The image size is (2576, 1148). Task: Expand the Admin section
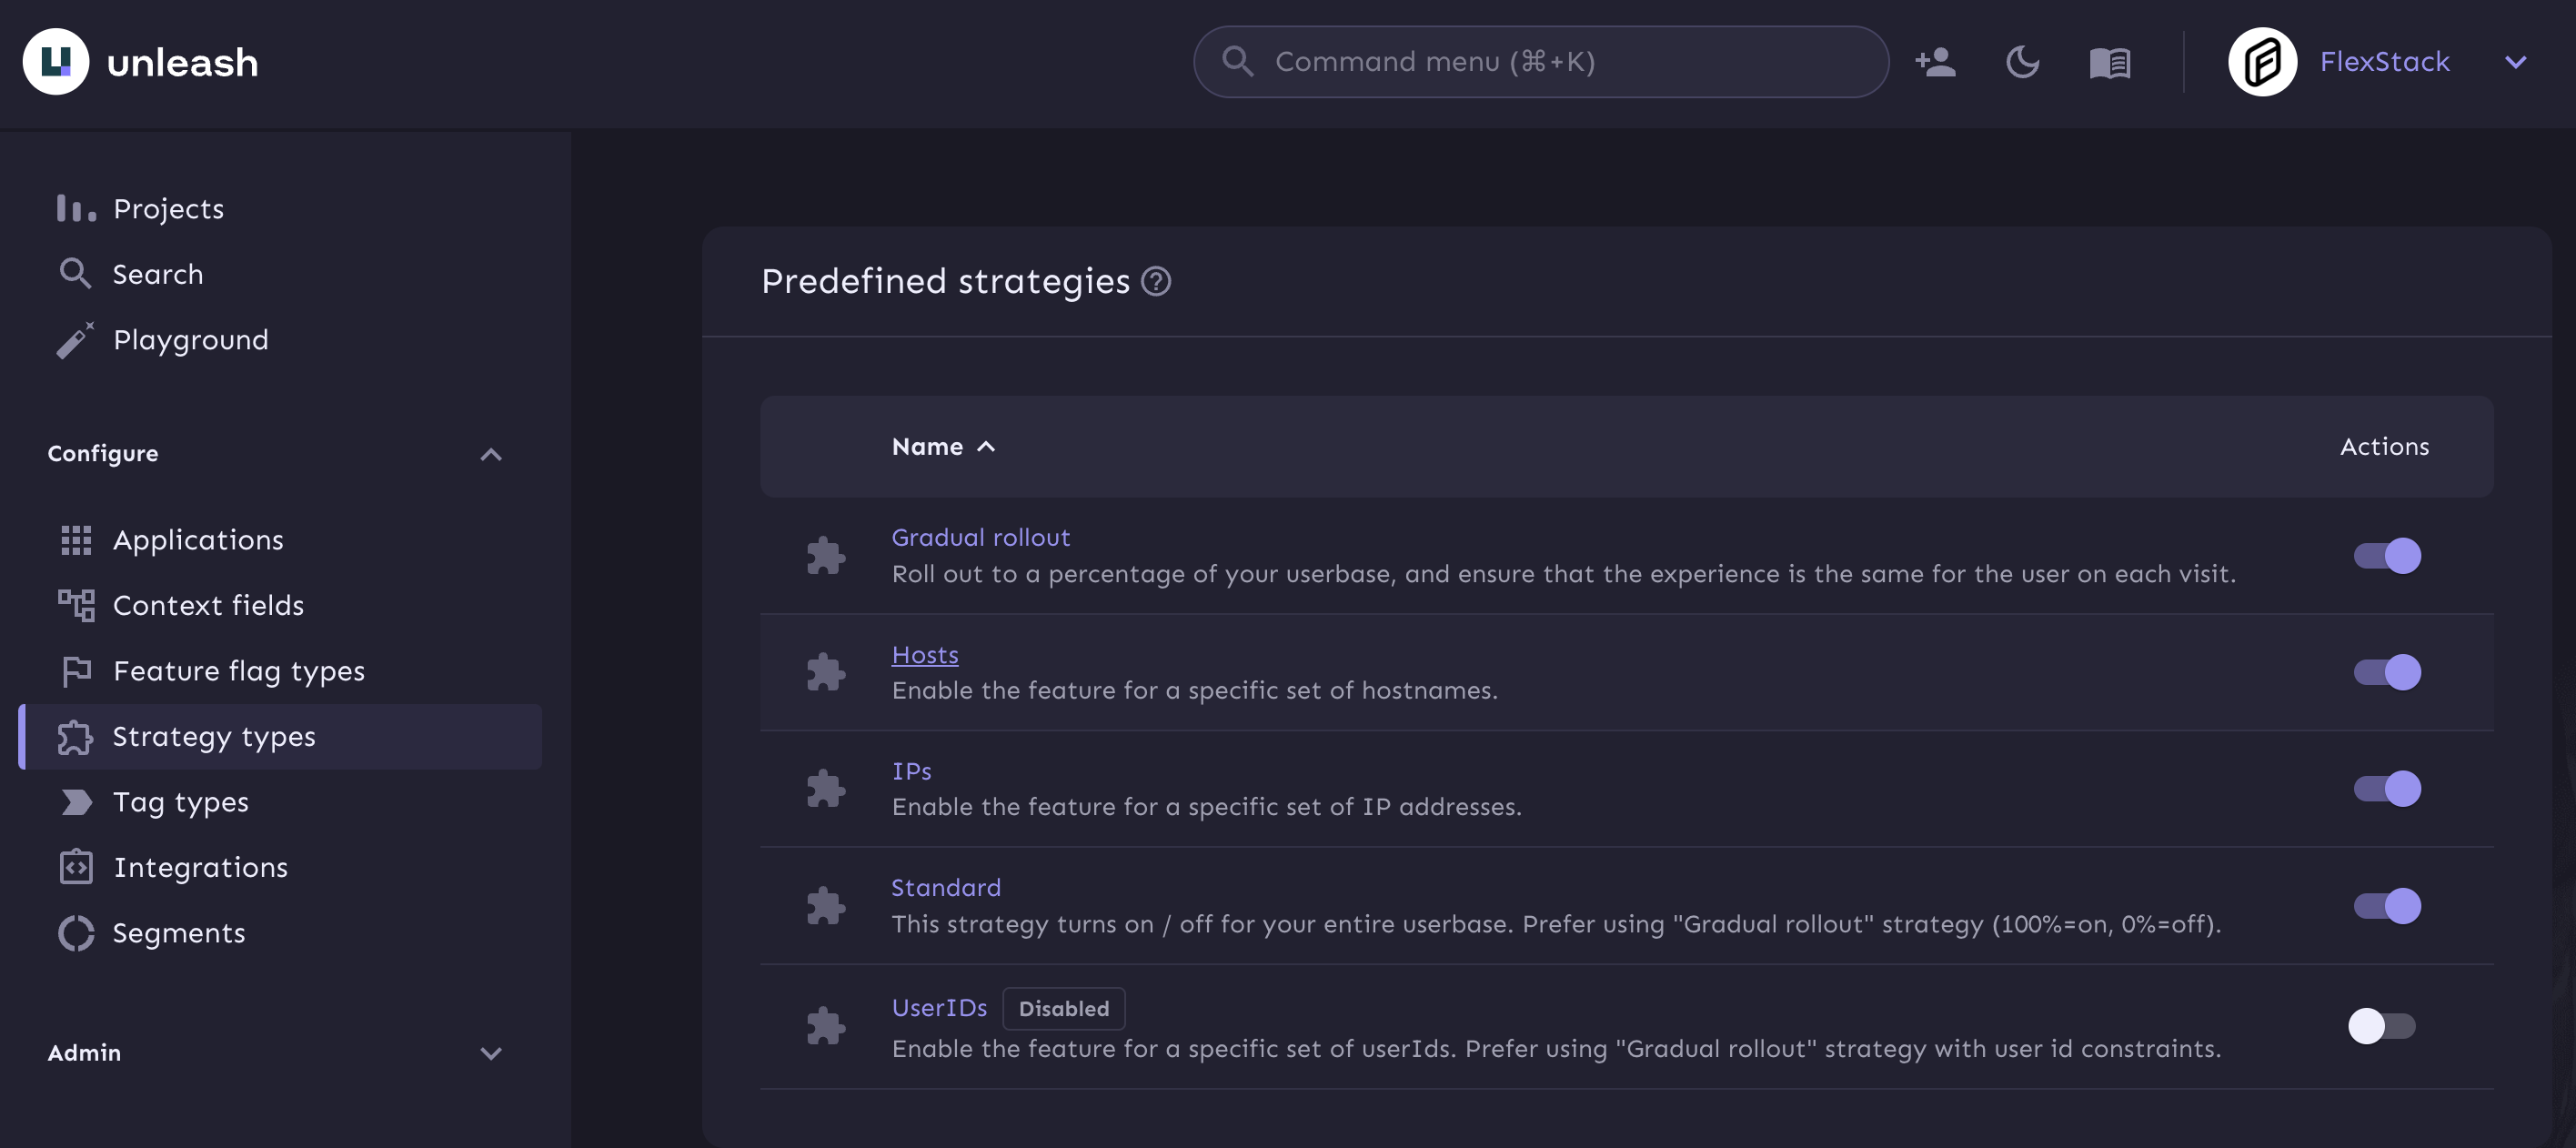tap(490, 1053)
